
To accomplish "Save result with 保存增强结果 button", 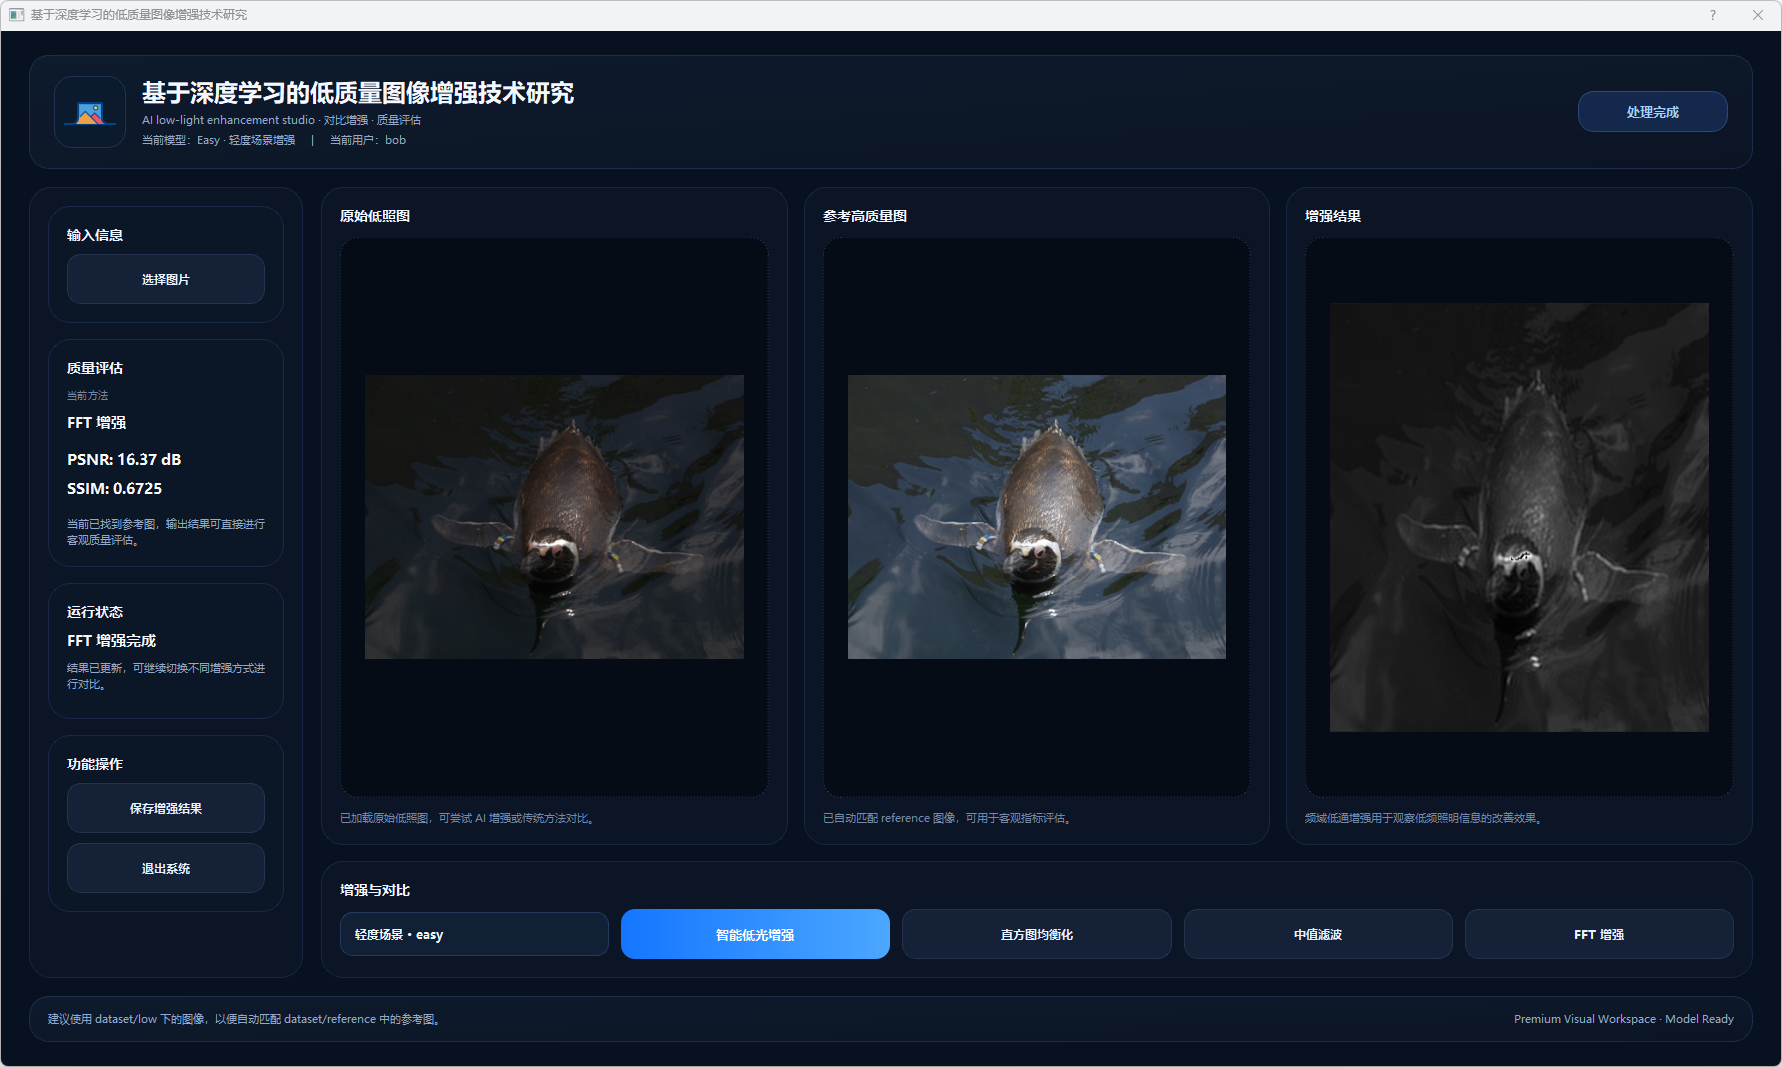I will 166,808.
